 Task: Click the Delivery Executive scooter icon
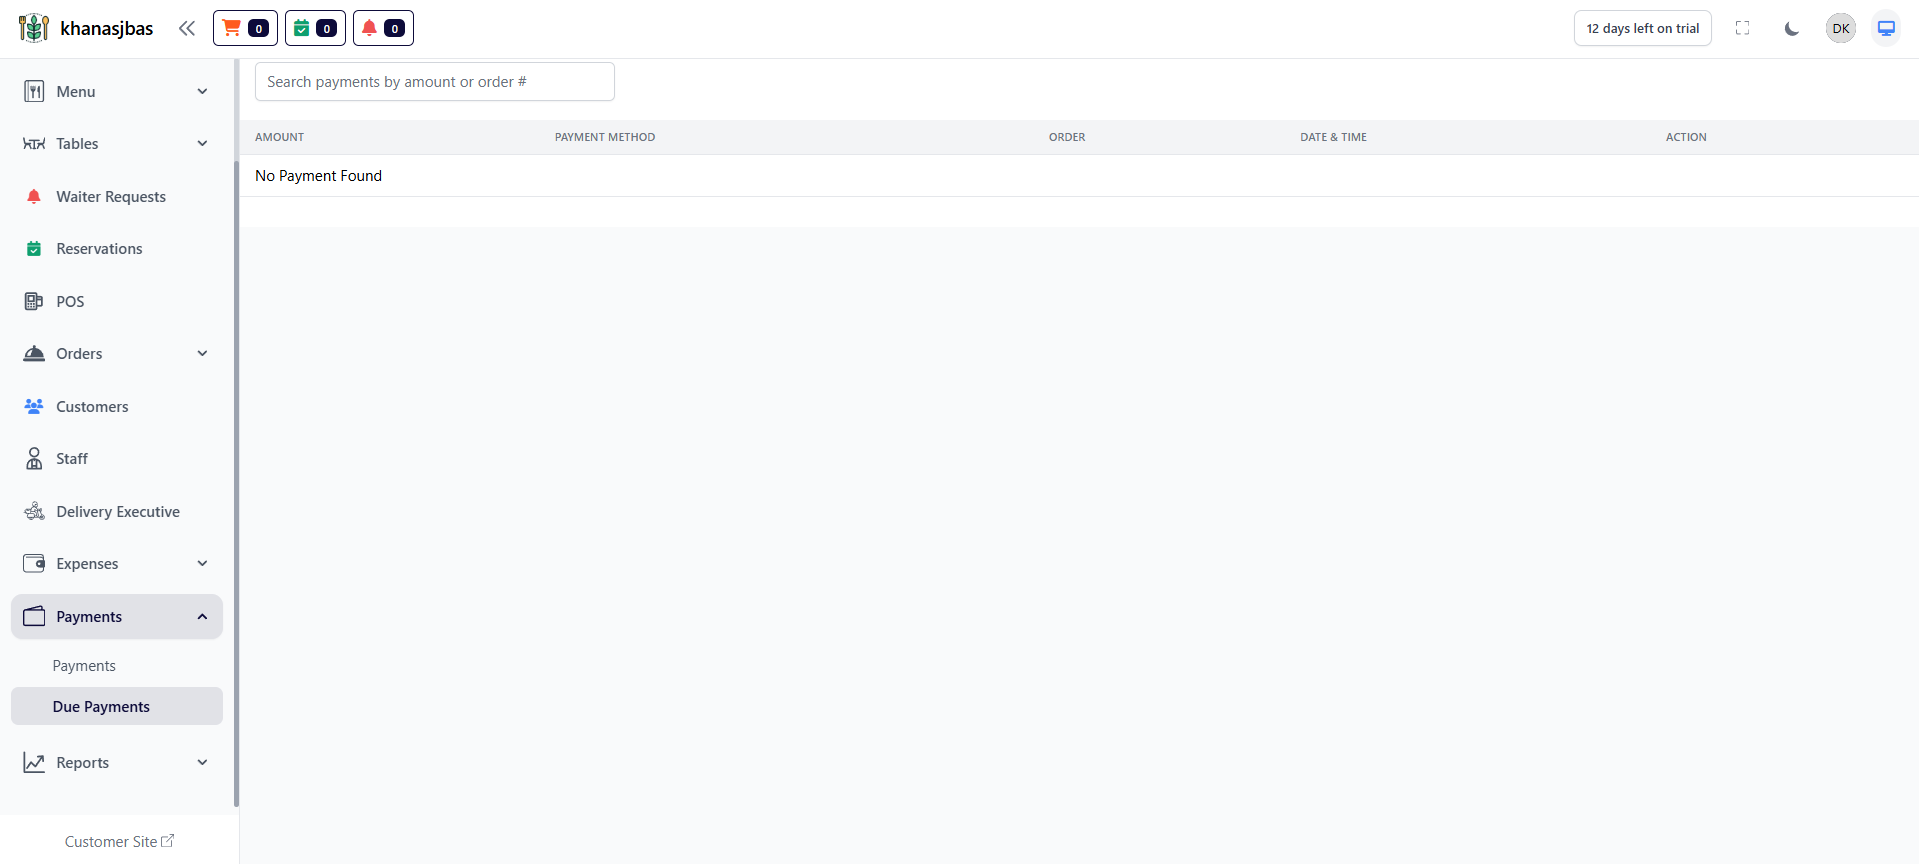[34, 511]
